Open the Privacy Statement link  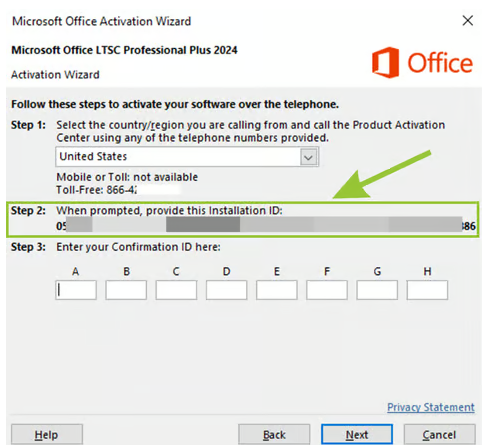(x=431, y=407)
